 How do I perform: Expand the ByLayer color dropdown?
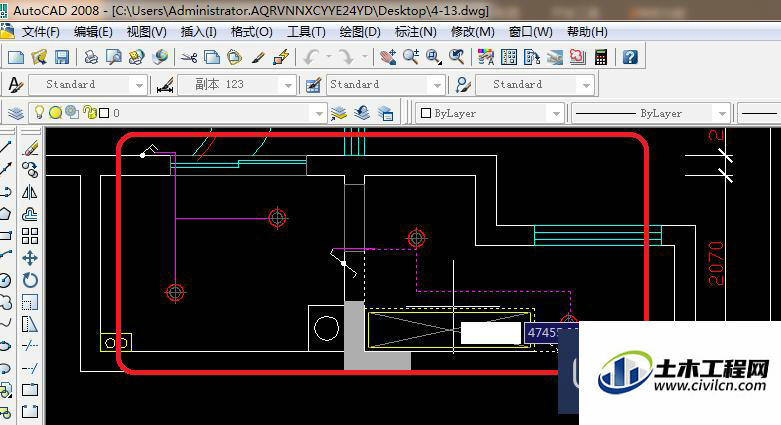click(x=556, y=114)
